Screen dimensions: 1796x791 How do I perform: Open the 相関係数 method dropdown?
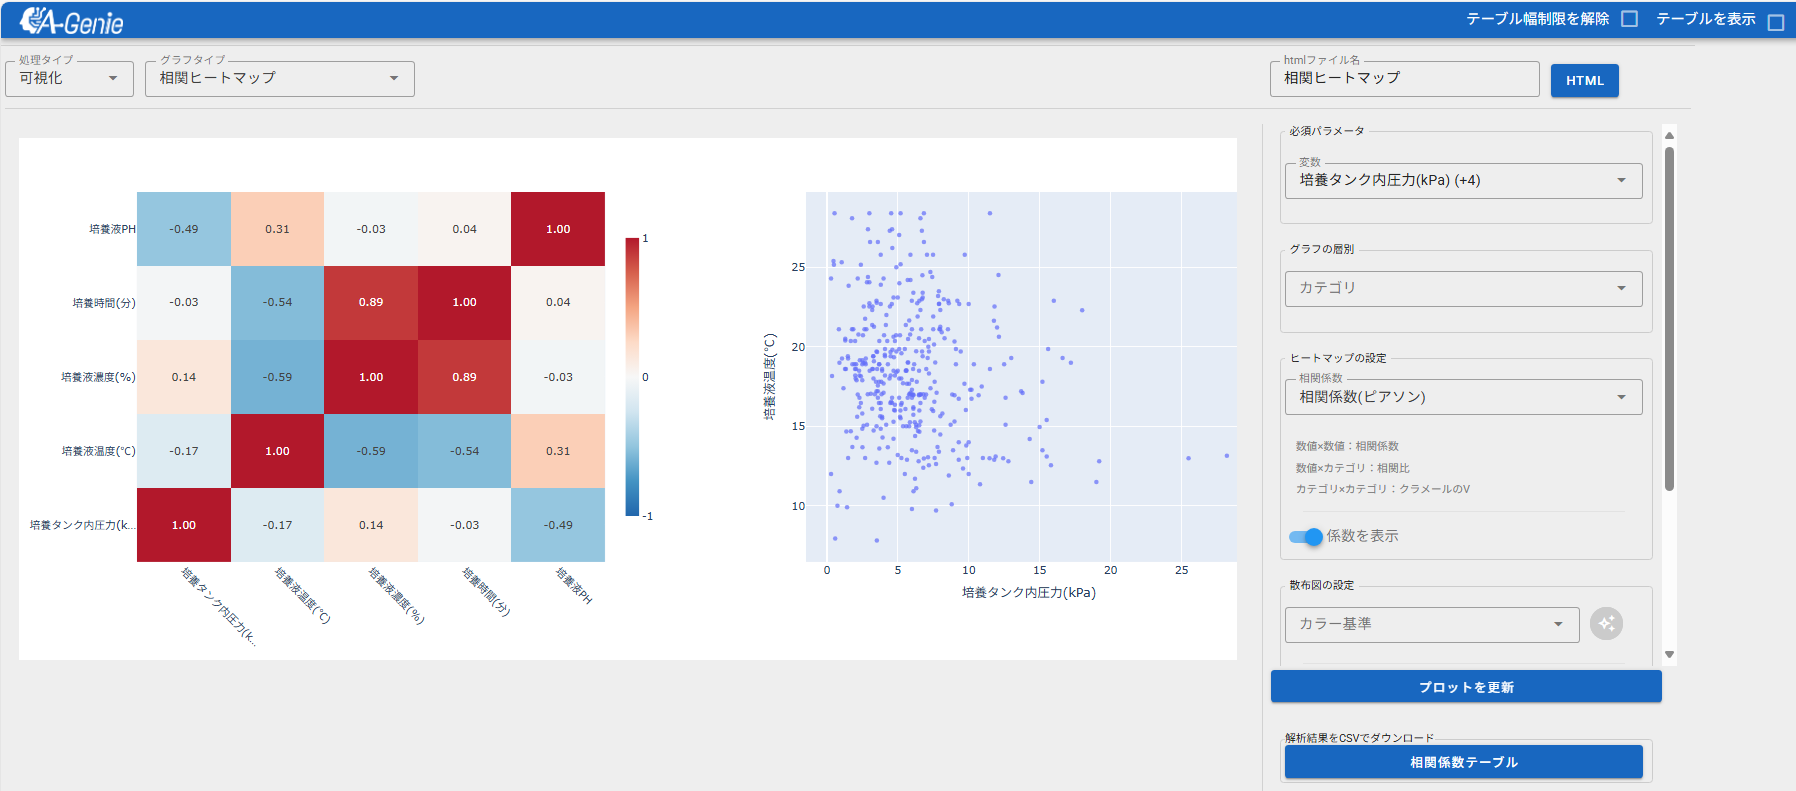point(1462,397)
